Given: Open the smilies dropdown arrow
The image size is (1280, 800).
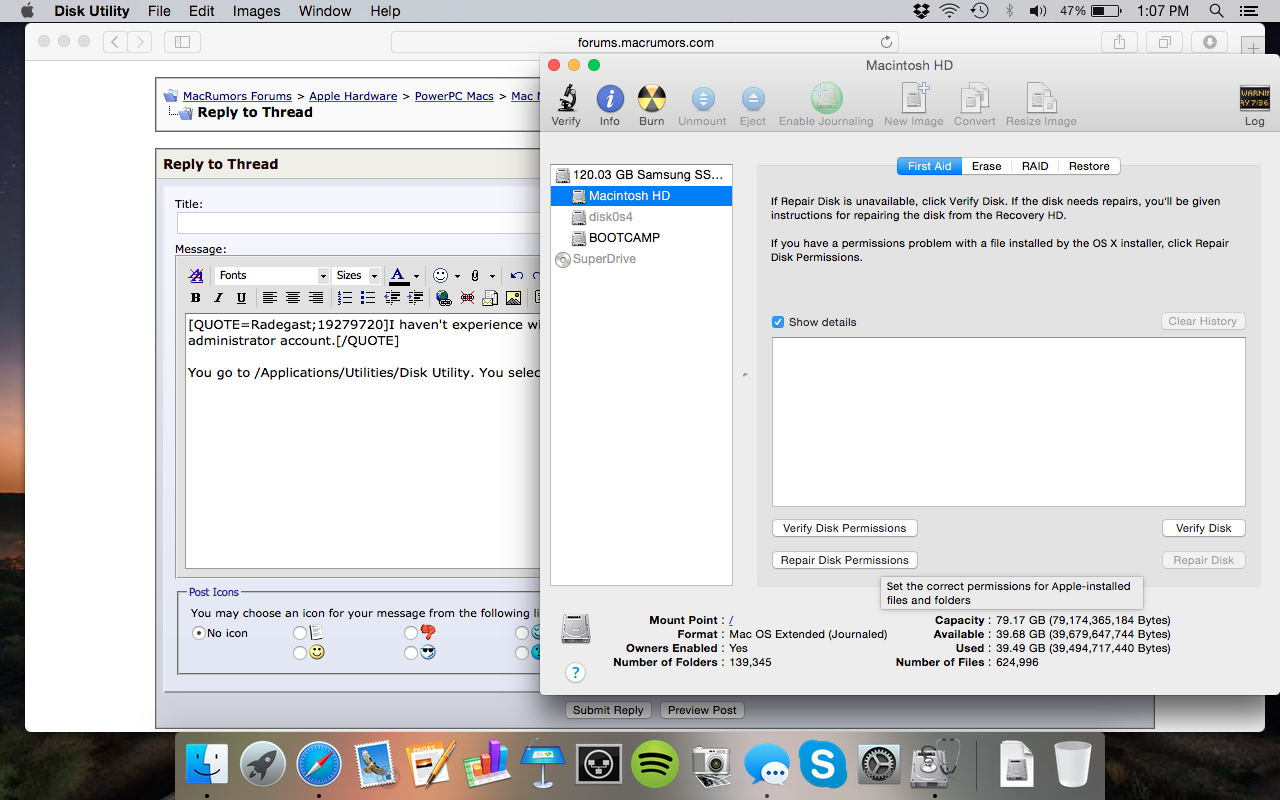Looking at the screenshot, I should point(458,276).
